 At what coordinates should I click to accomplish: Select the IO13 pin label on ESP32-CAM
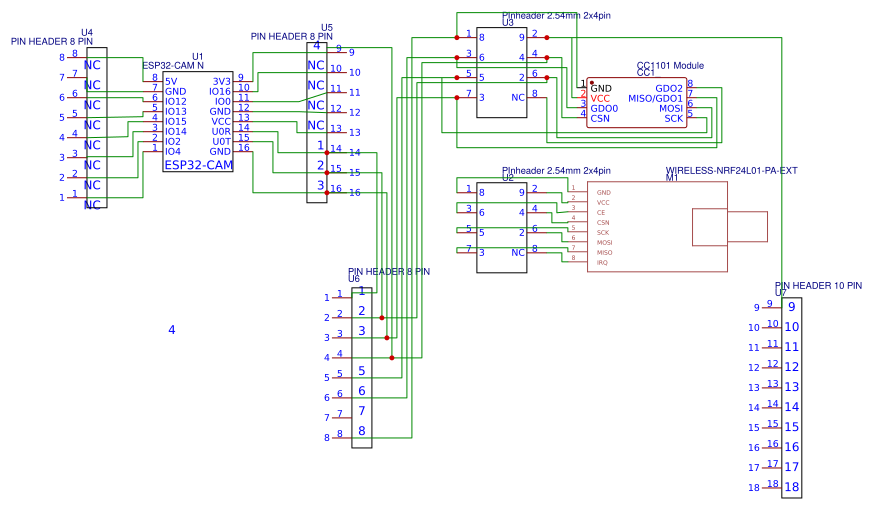coord(175,111)
